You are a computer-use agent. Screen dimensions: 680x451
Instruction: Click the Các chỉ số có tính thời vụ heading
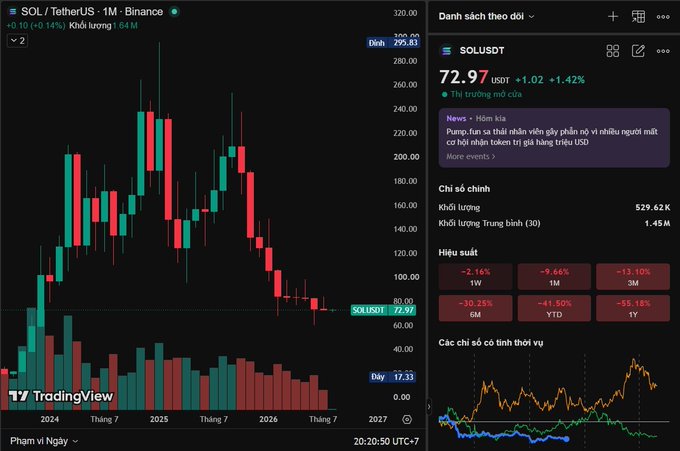click(x=490, y=343)
